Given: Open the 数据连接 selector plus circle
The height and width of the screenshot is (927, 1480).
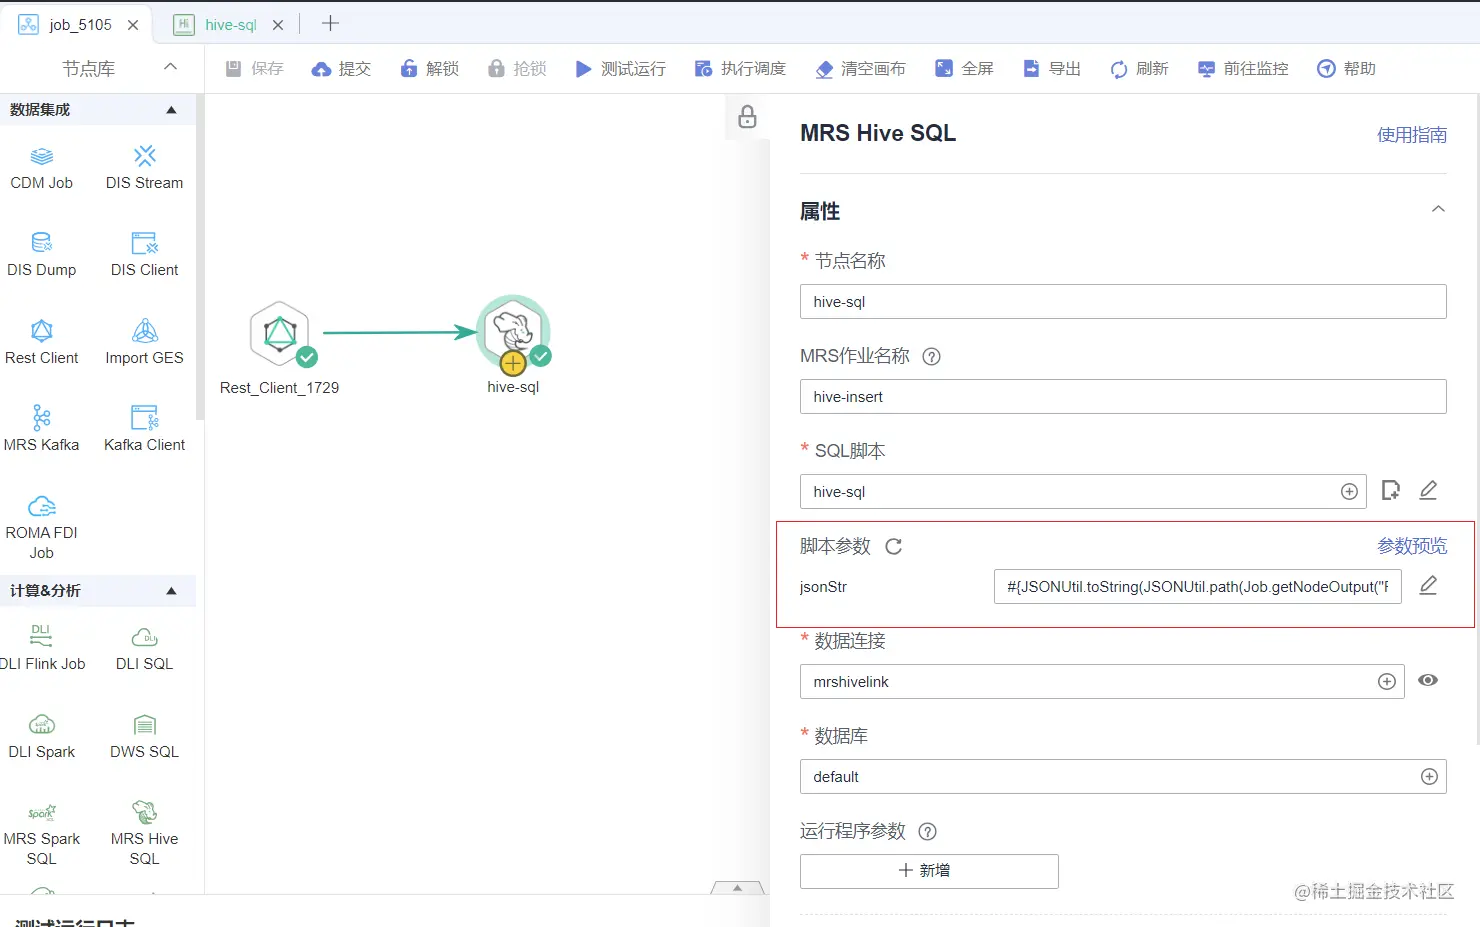Looking at the screenshot, I should tap(1387, 681).
